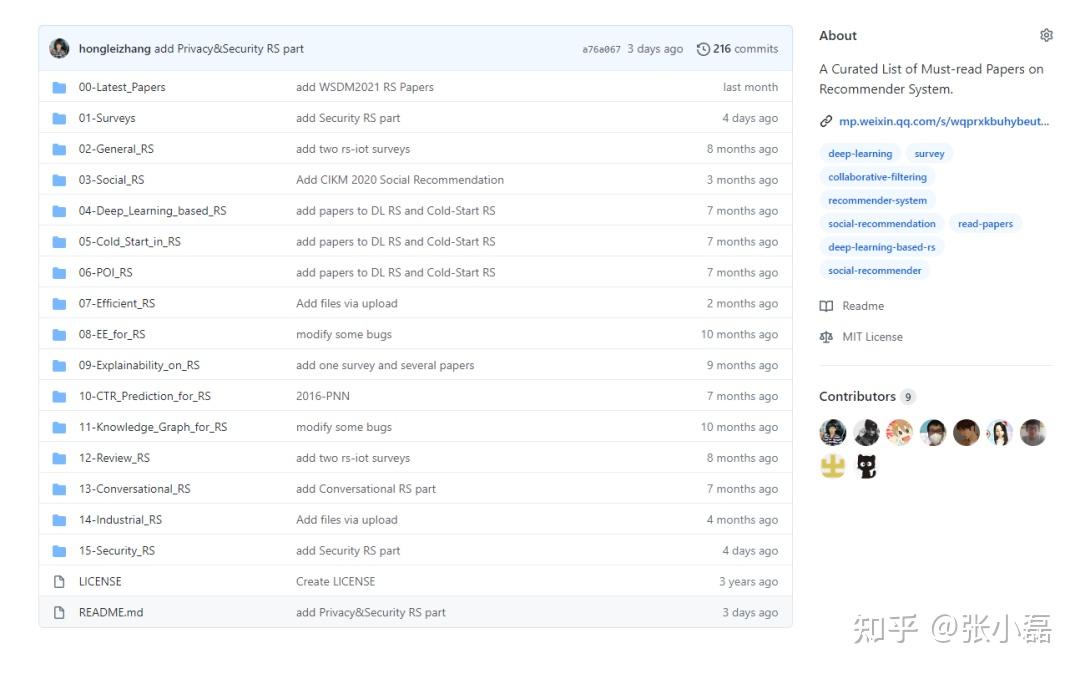Open the first contributor's avatar
Screen dimensions: 1080x674
833,432
